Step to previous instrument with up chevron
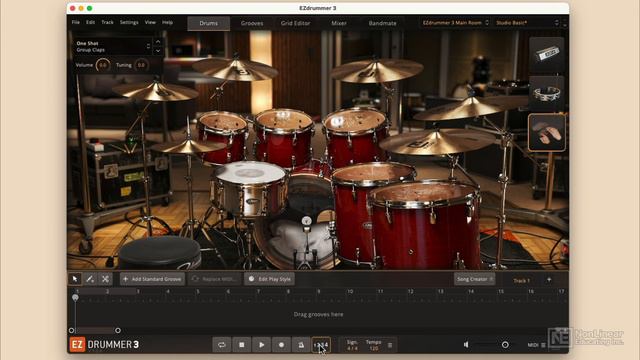 point(158,42)
